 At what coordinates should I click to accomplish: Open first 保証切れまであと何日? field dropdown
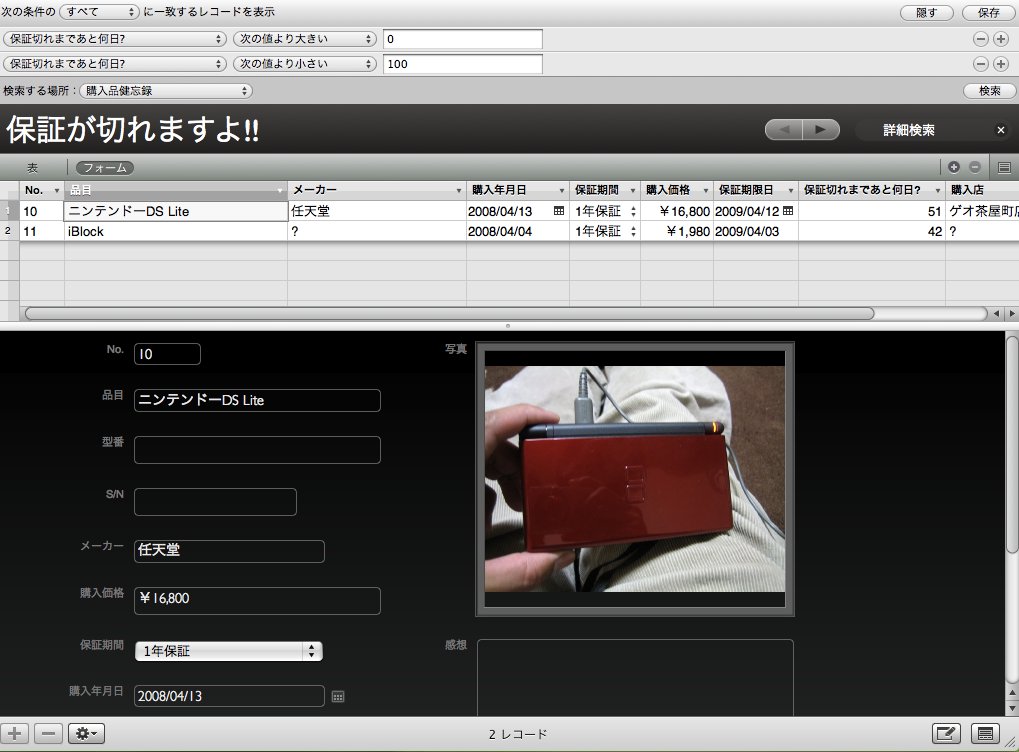114,39
